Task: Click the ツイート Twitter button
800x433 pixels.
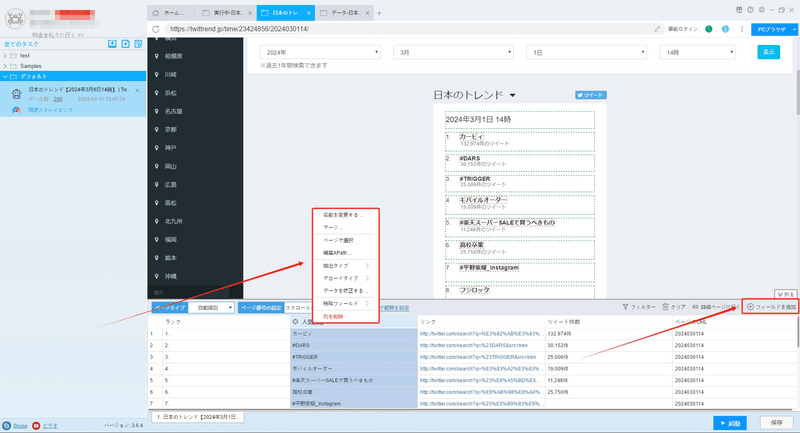Action: pos(591,95)
